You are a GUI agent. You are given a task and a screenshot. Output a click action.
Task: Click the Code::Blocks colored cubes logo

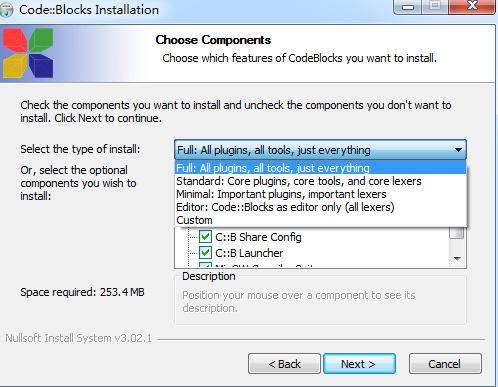pos(28,53)
